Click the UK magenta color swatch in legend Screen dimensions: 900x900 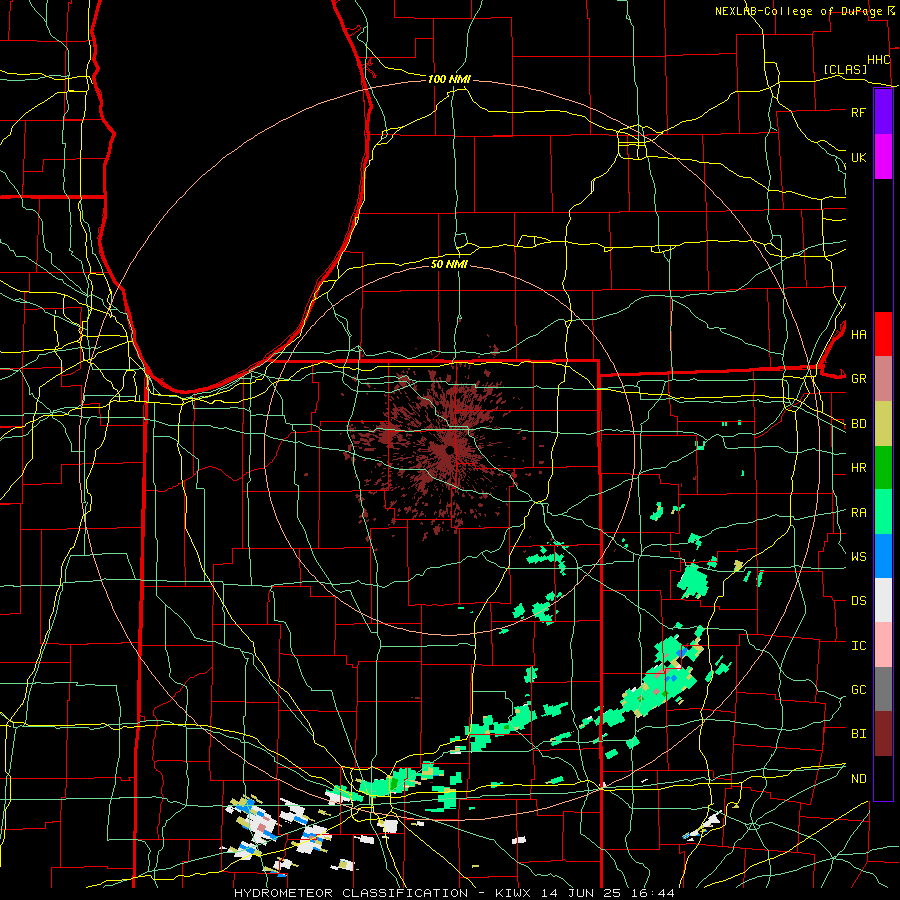(x=883, y=157)
